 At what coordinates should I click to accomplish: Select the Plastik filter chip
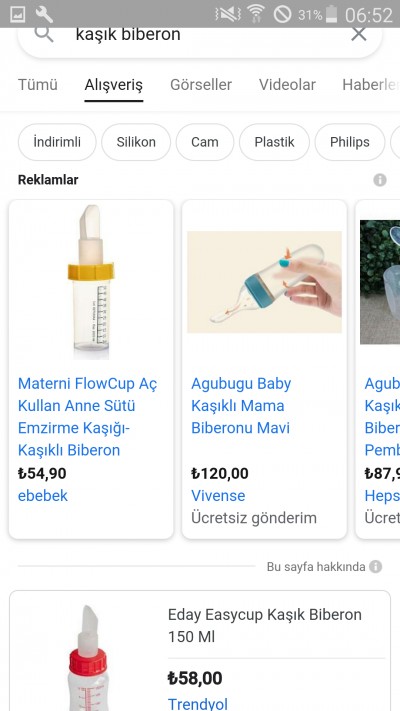tap(274, 142)
